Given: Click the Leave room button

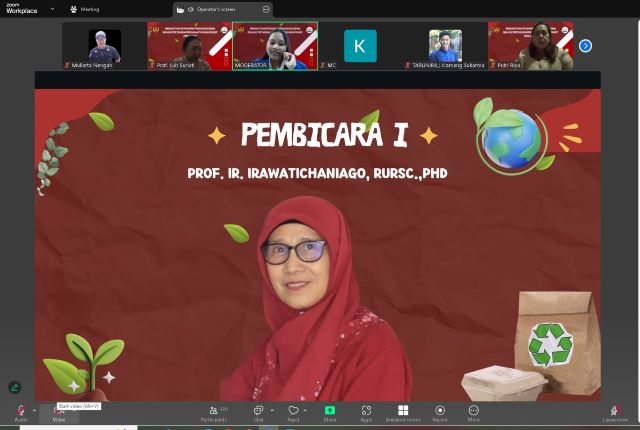Looking at the screenshot, I should coord(615,412).
